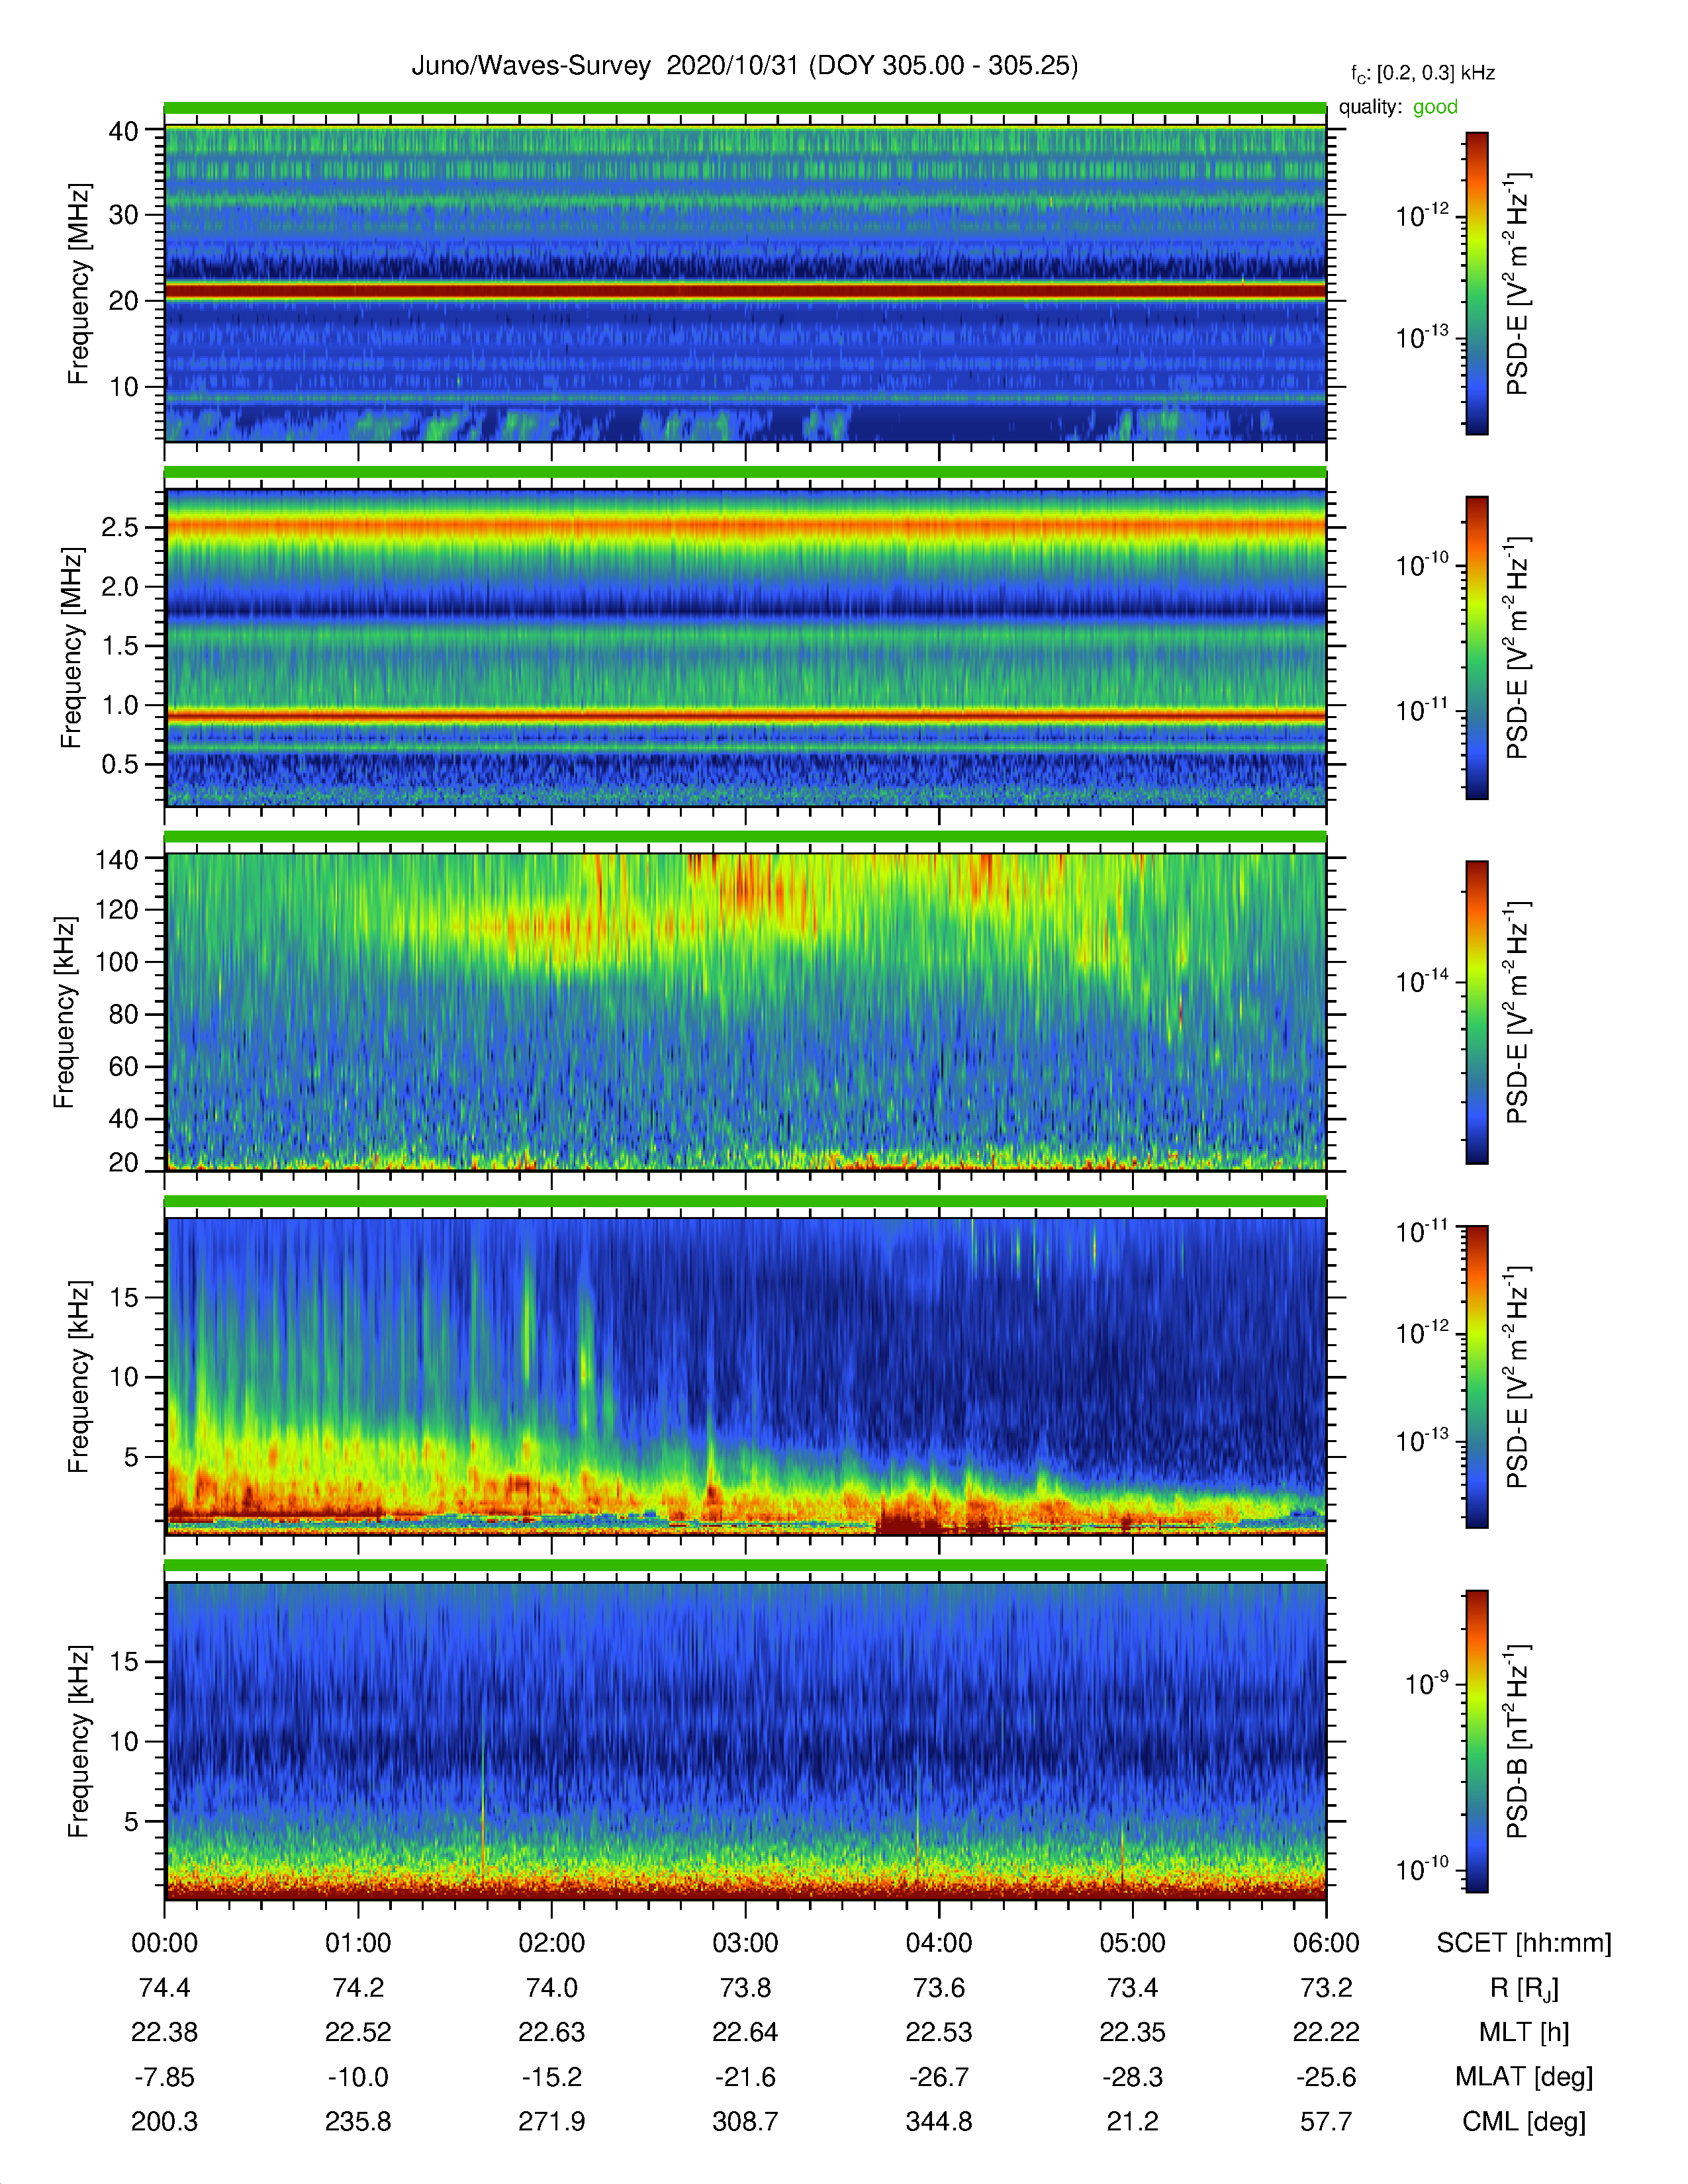Click the MLAT [deg] row label

(x=1523, y=2077)
